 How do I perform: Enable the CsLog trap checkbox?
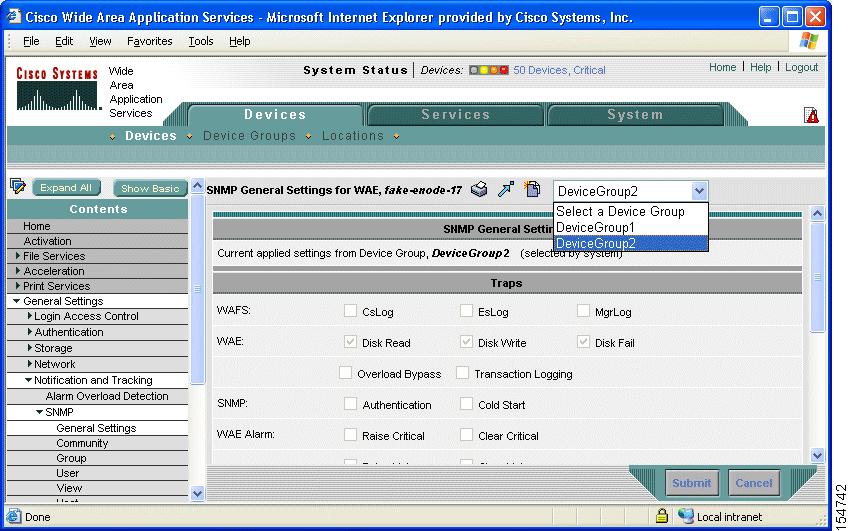point(350,311)
